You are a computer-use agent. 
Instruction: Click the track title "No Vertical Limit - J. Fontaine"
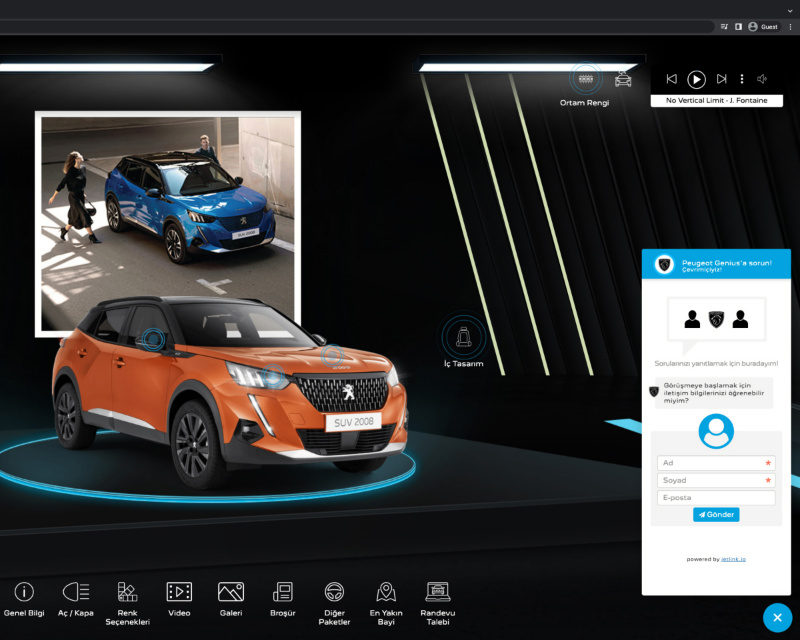[x=716, y=101]
